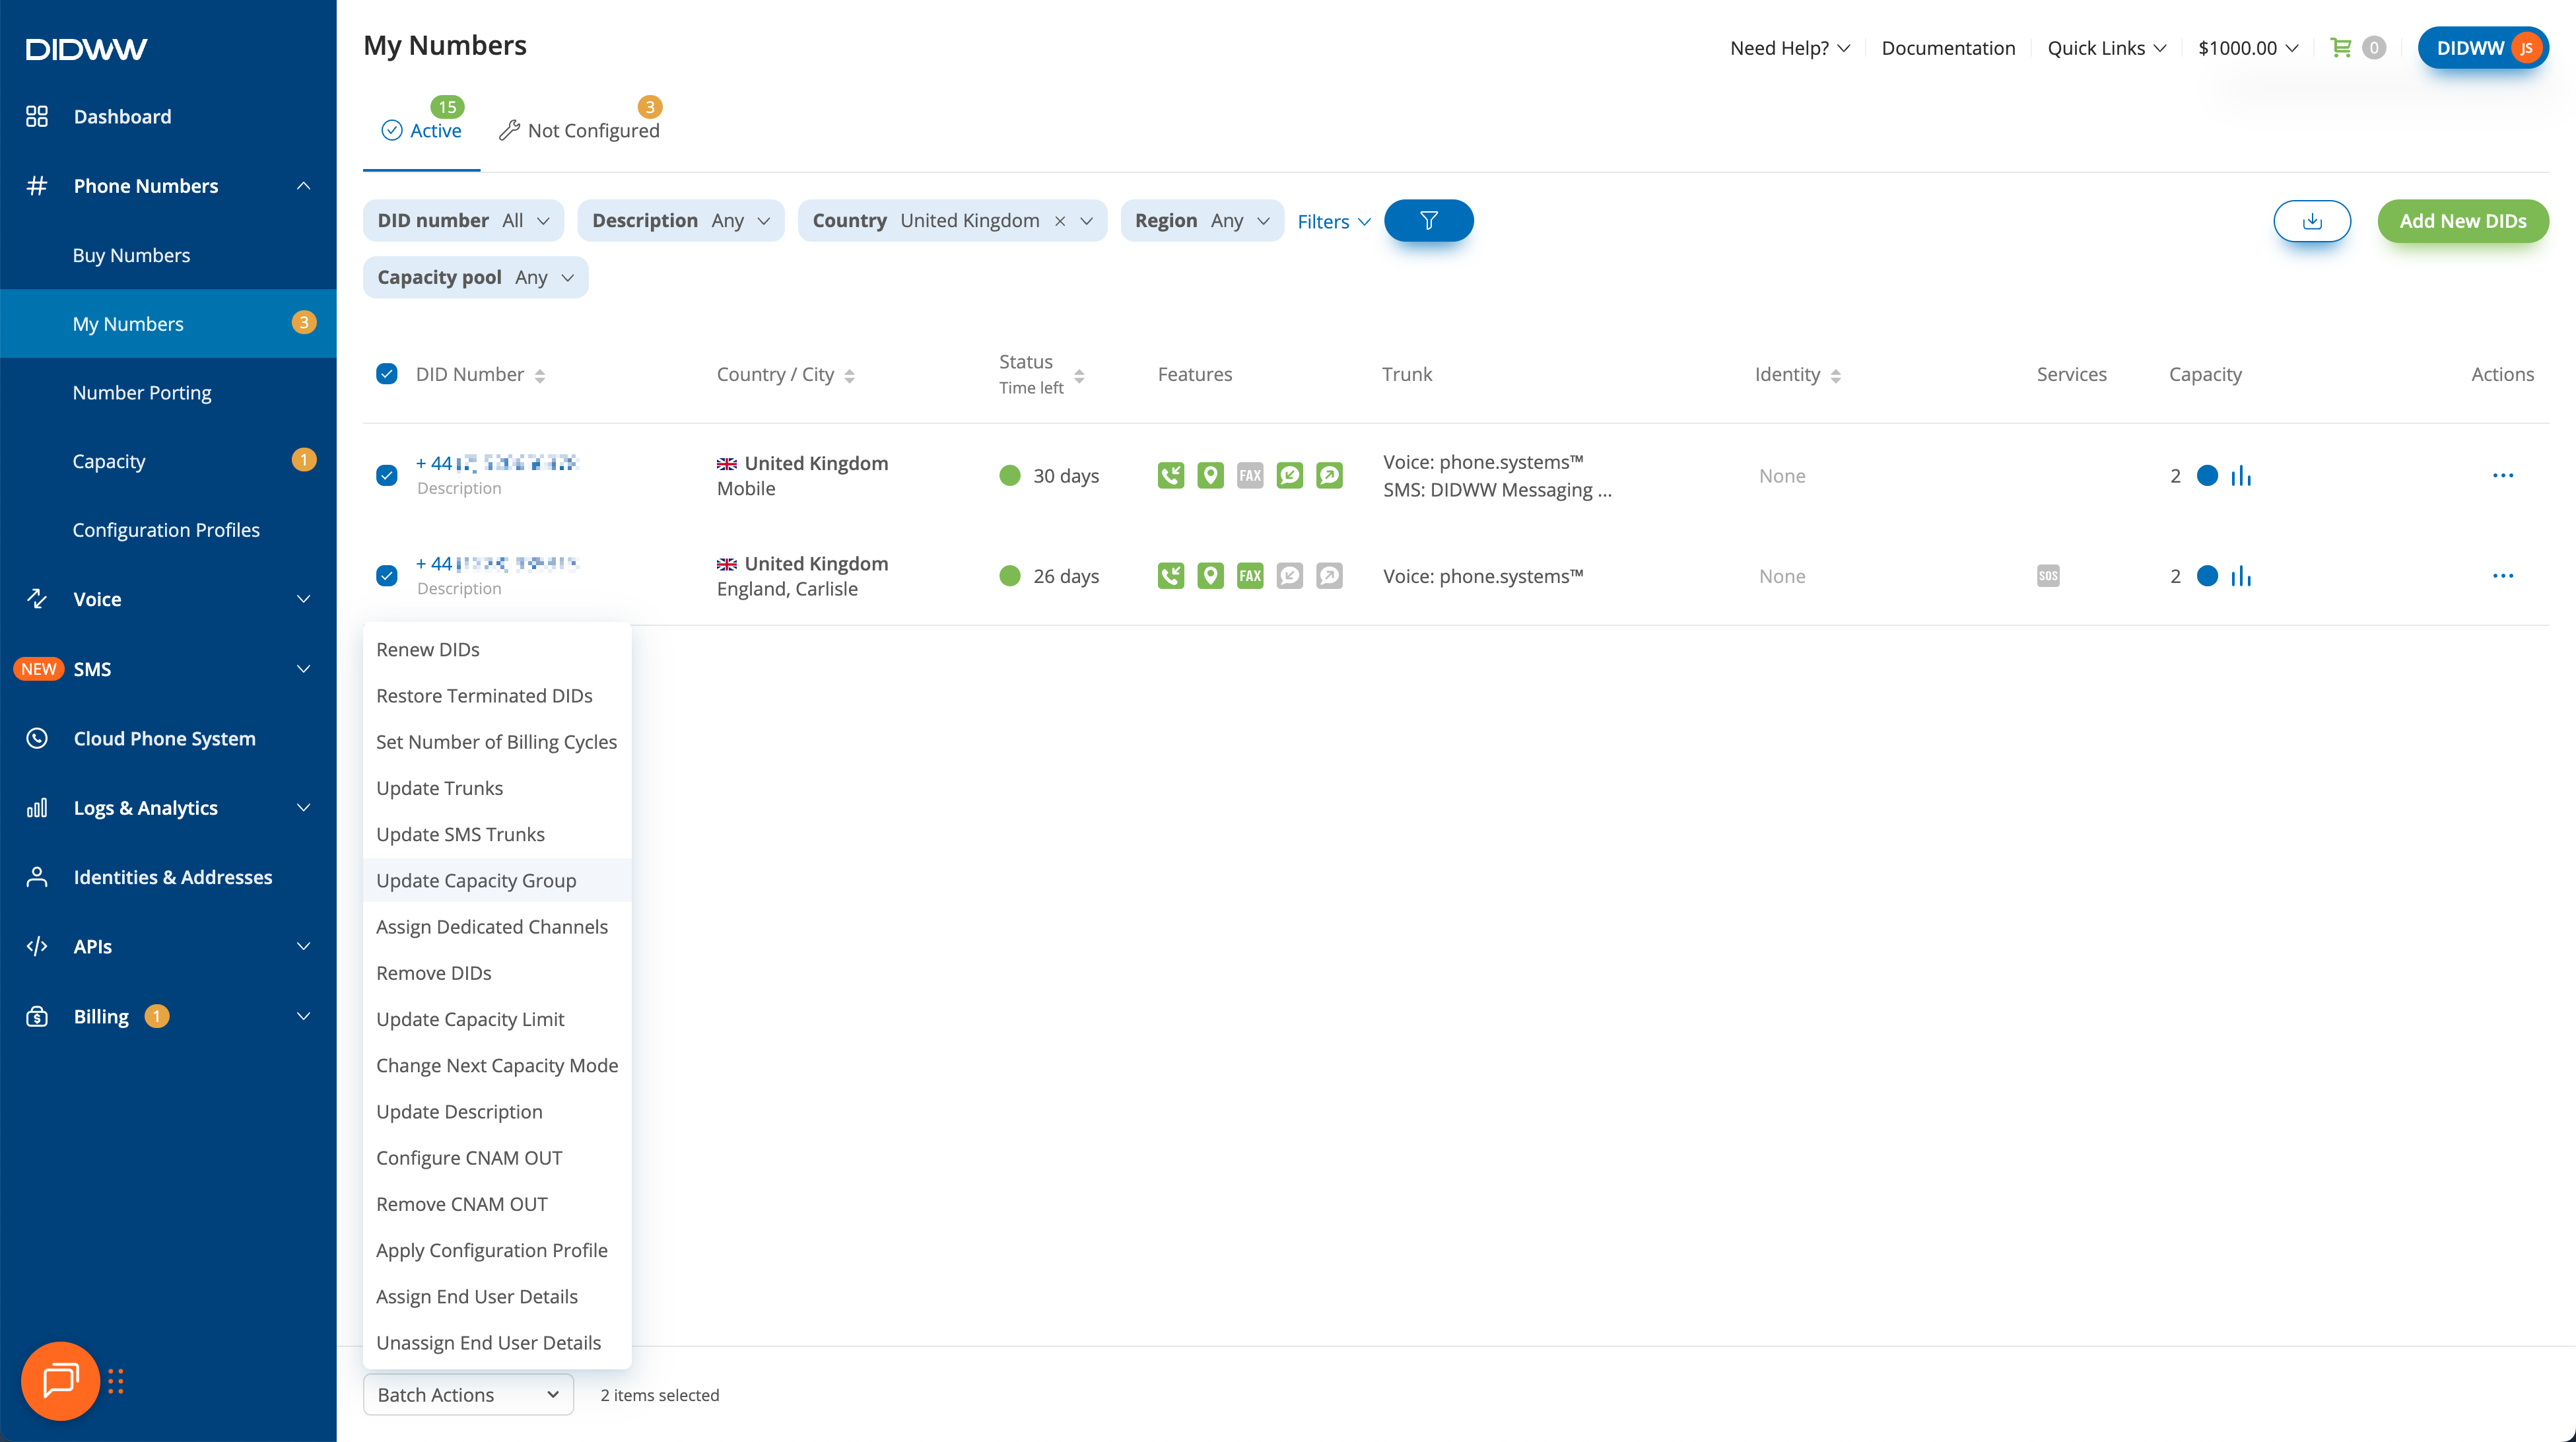Clear the United Kingdom country filter
Viewport: 2576px width, 1442px height.
click(x=1060, y=221)
